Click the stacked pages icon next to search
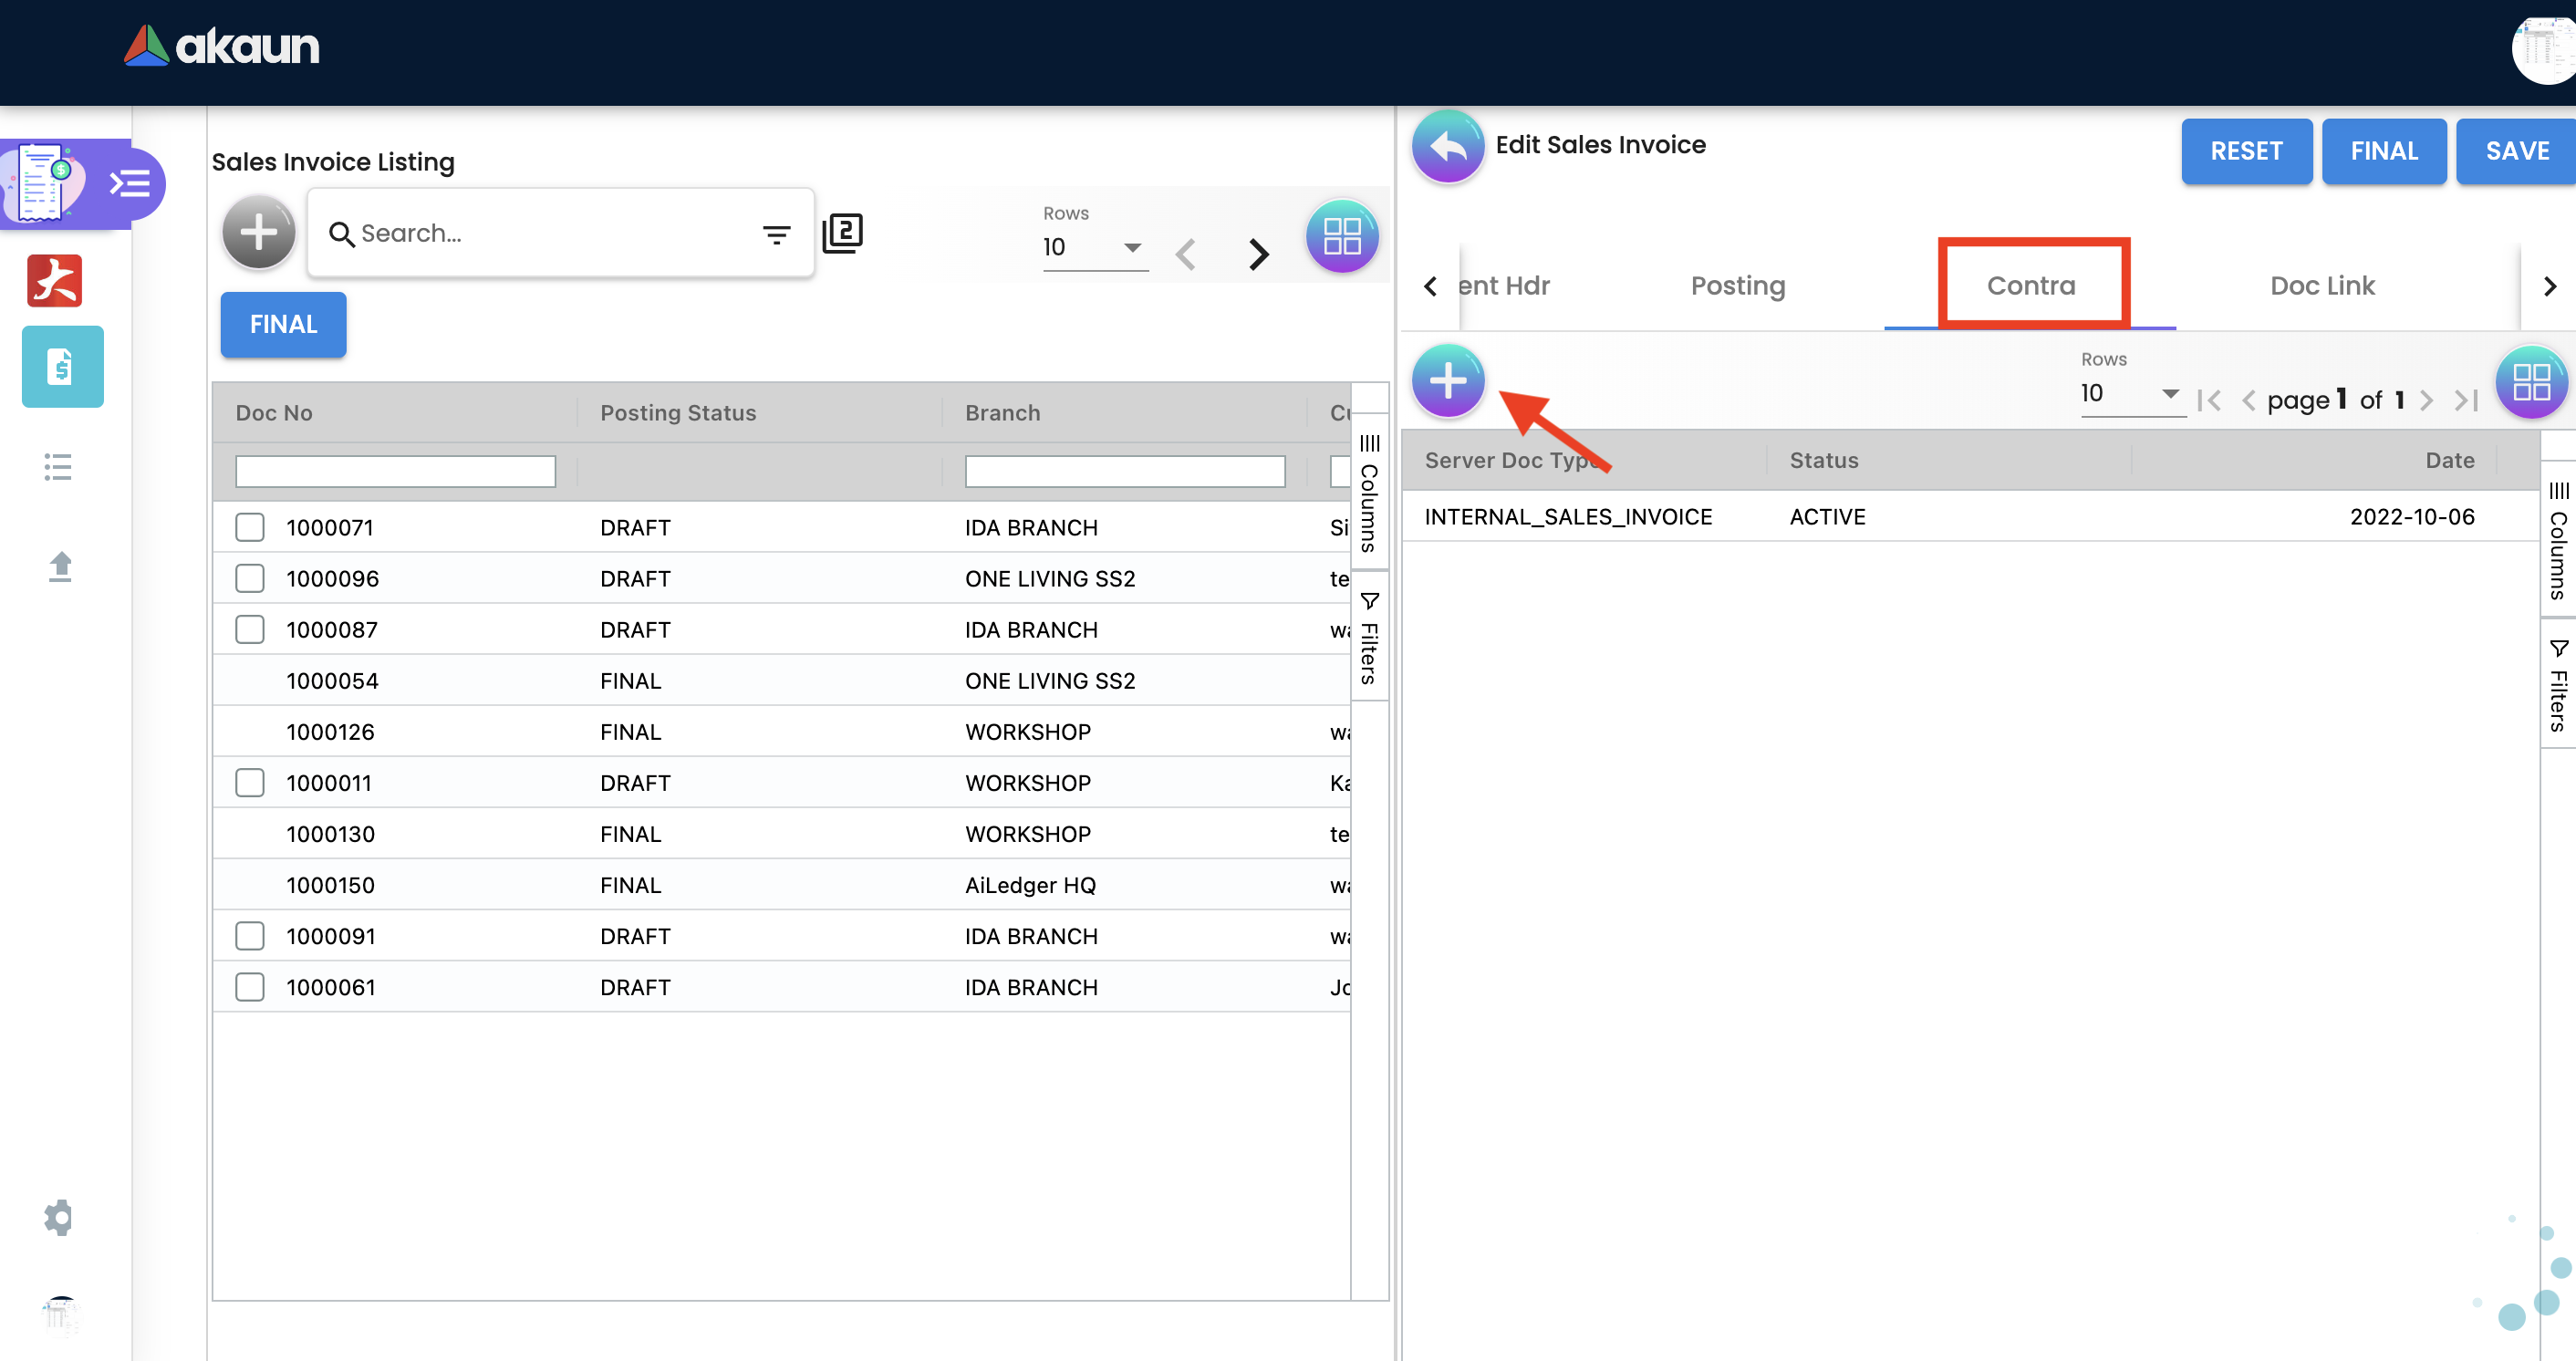Viewport: 2576px width, 1361px height. pyautogui.click(x=842, y=233)
